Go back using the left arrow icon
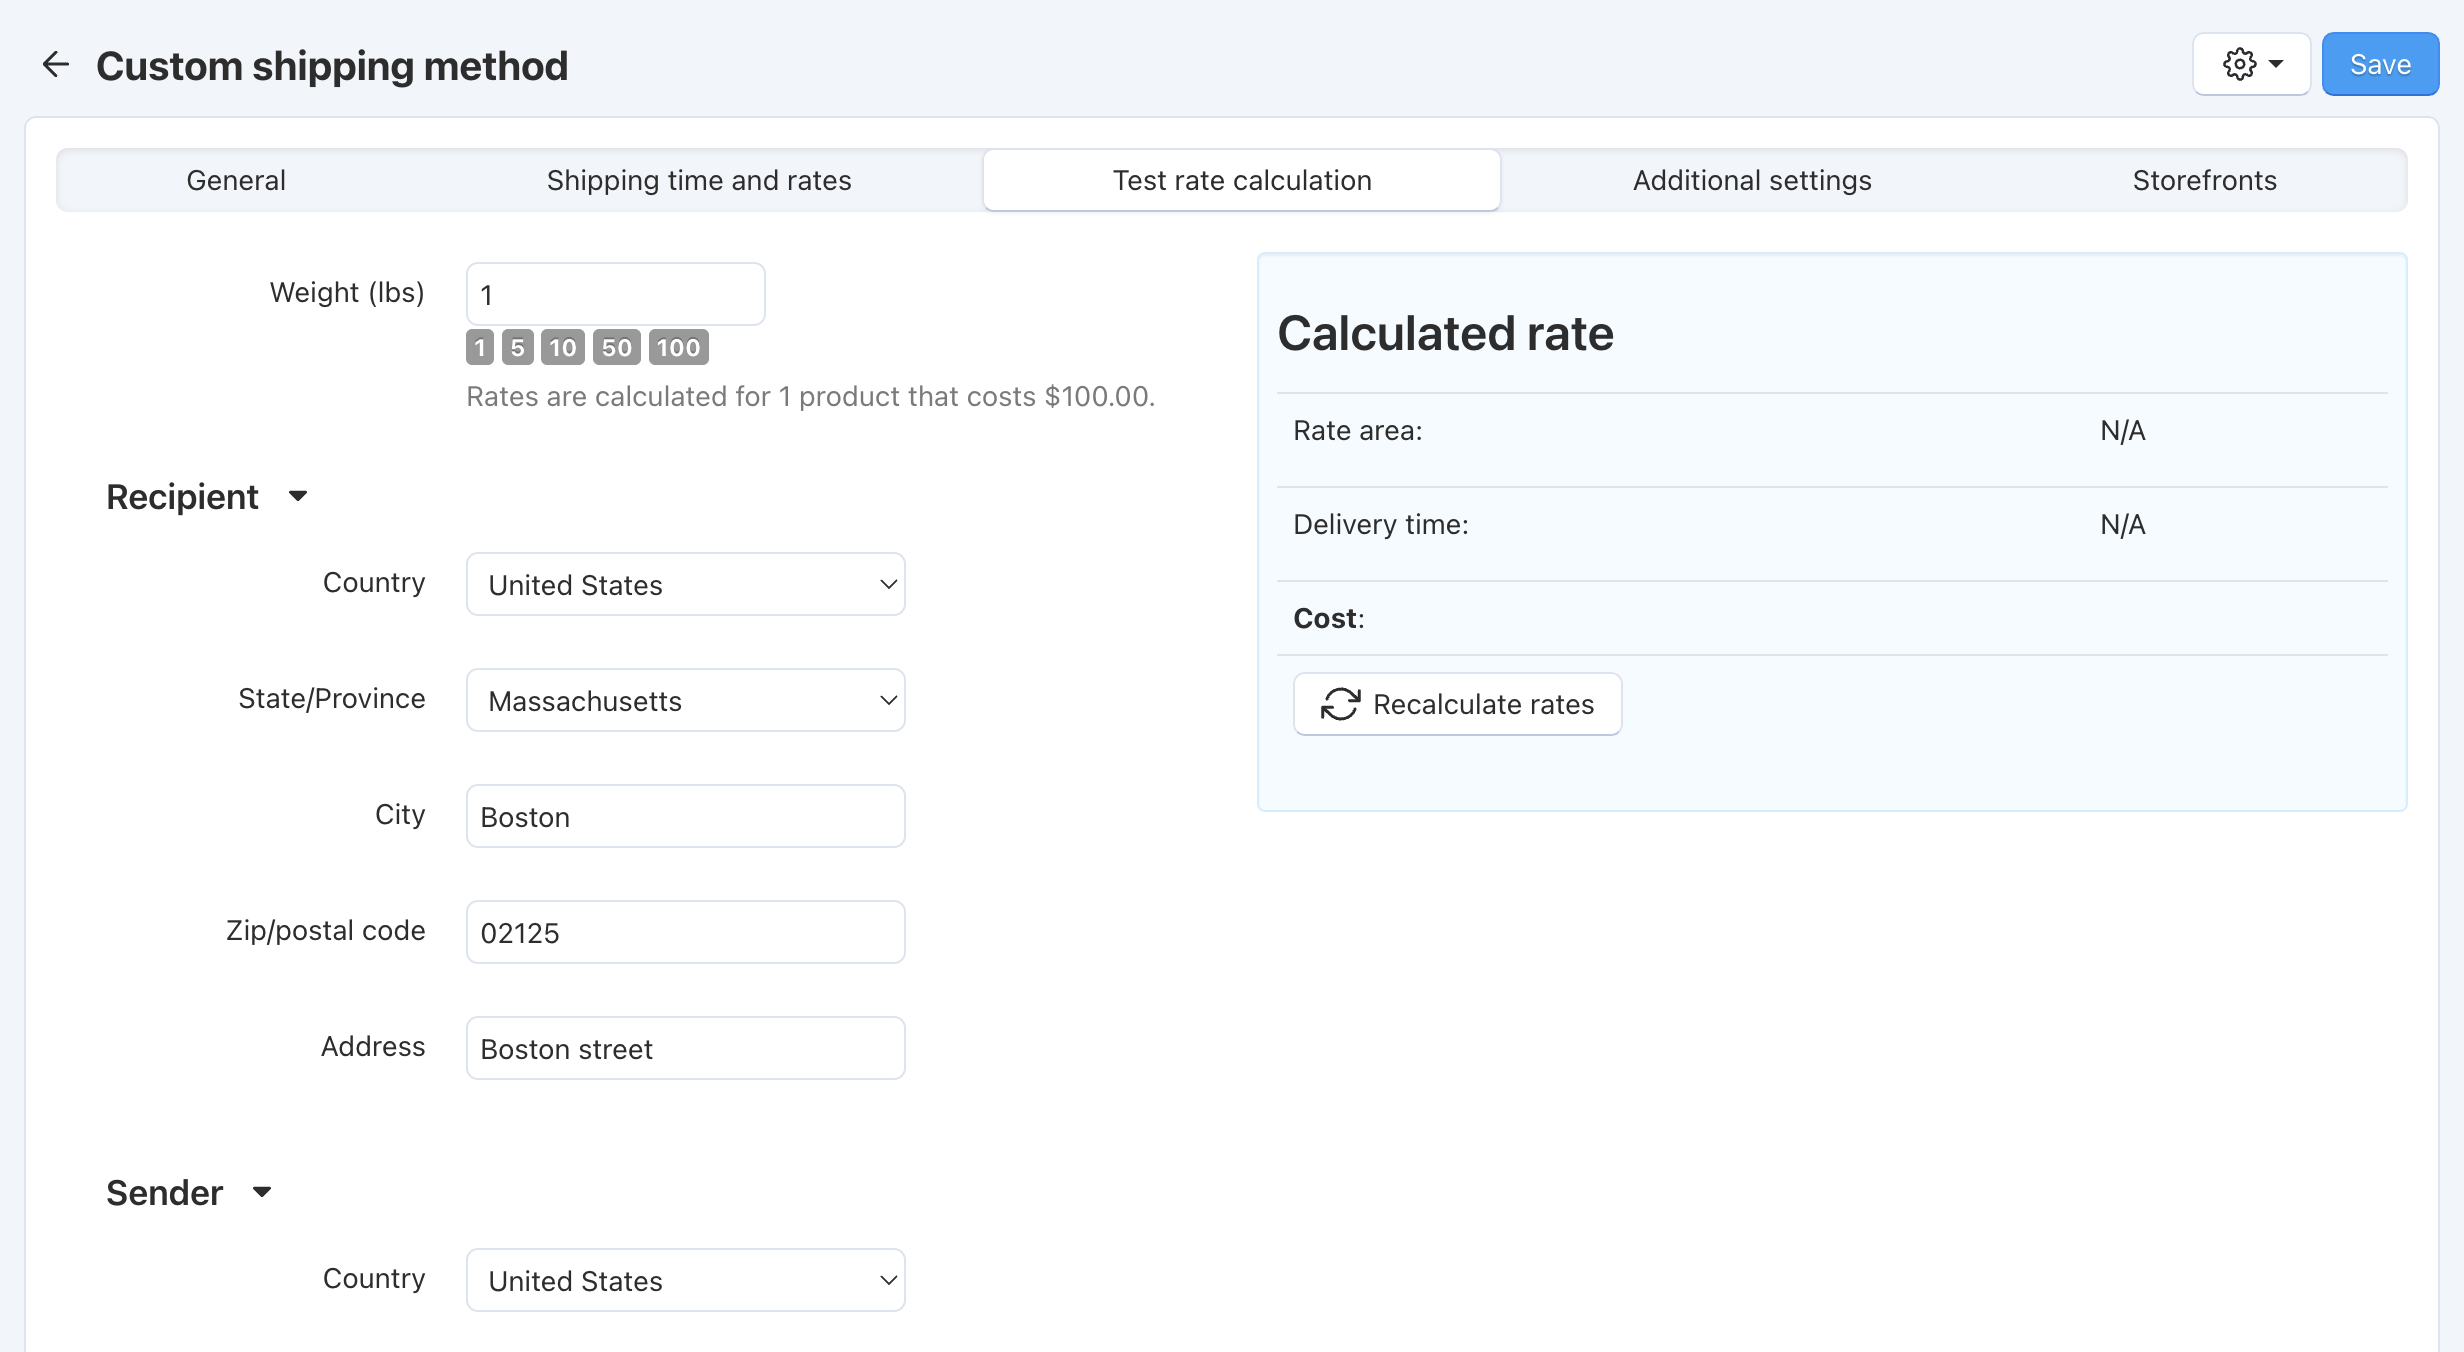The height and width of the screenshot is (1352, 2464). 56,65
